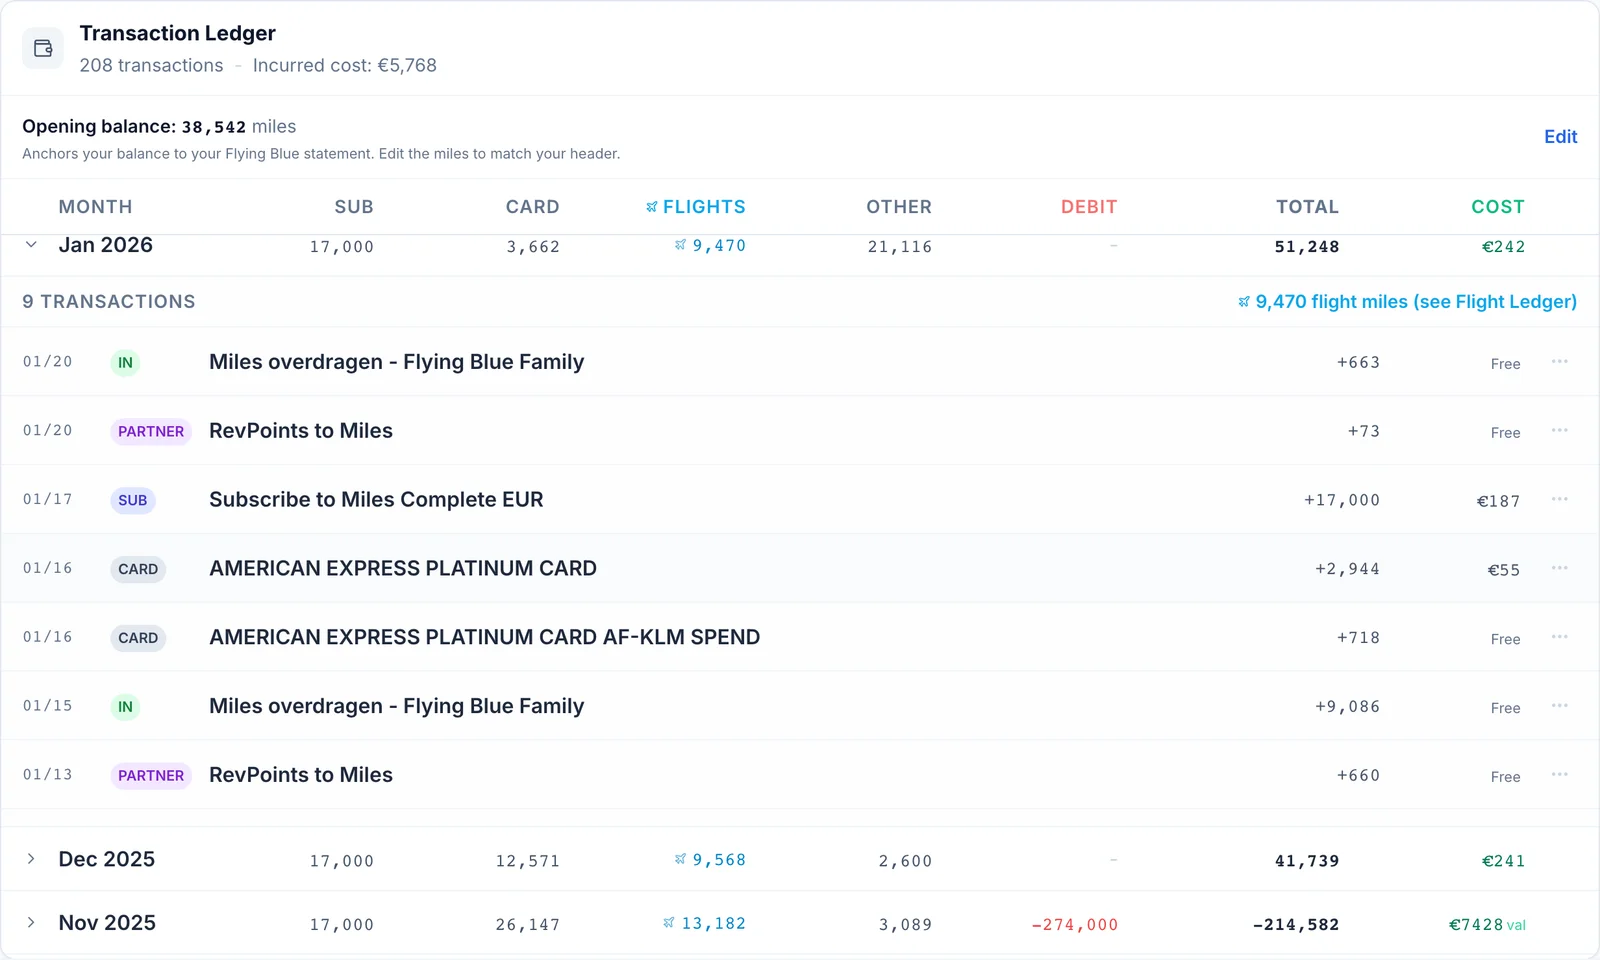Open the more options for the +2,944 AMEX row

coord(1559,568)
